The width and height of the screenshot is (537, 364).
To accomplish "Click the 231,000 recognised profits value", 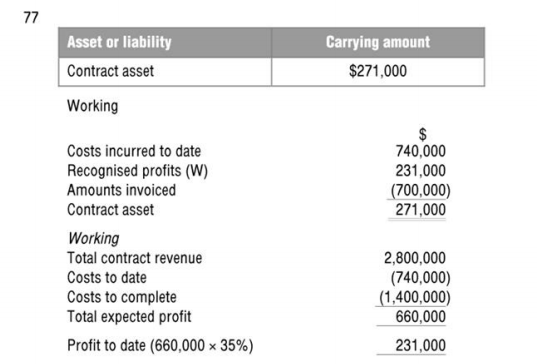I will pyautogui.click(x=421, y=171).
